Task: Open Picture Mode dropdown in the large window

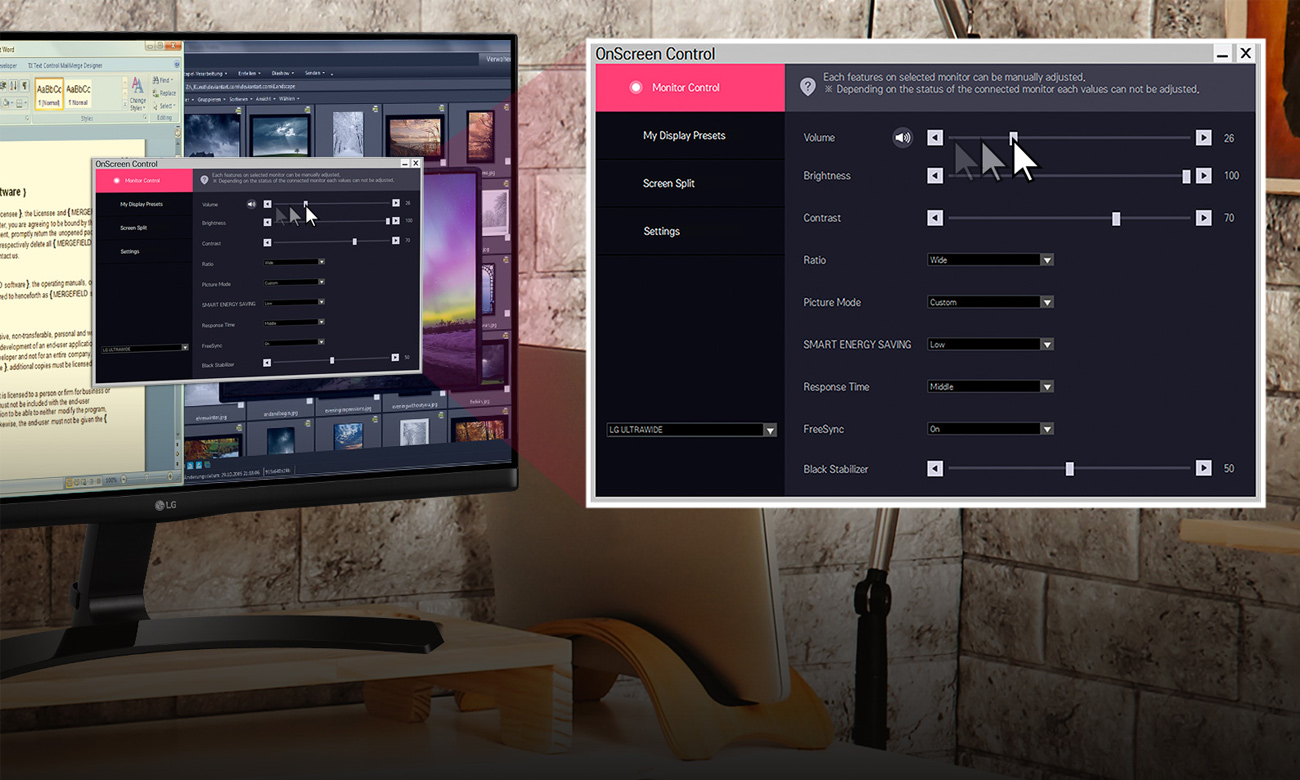Action: 990,302
